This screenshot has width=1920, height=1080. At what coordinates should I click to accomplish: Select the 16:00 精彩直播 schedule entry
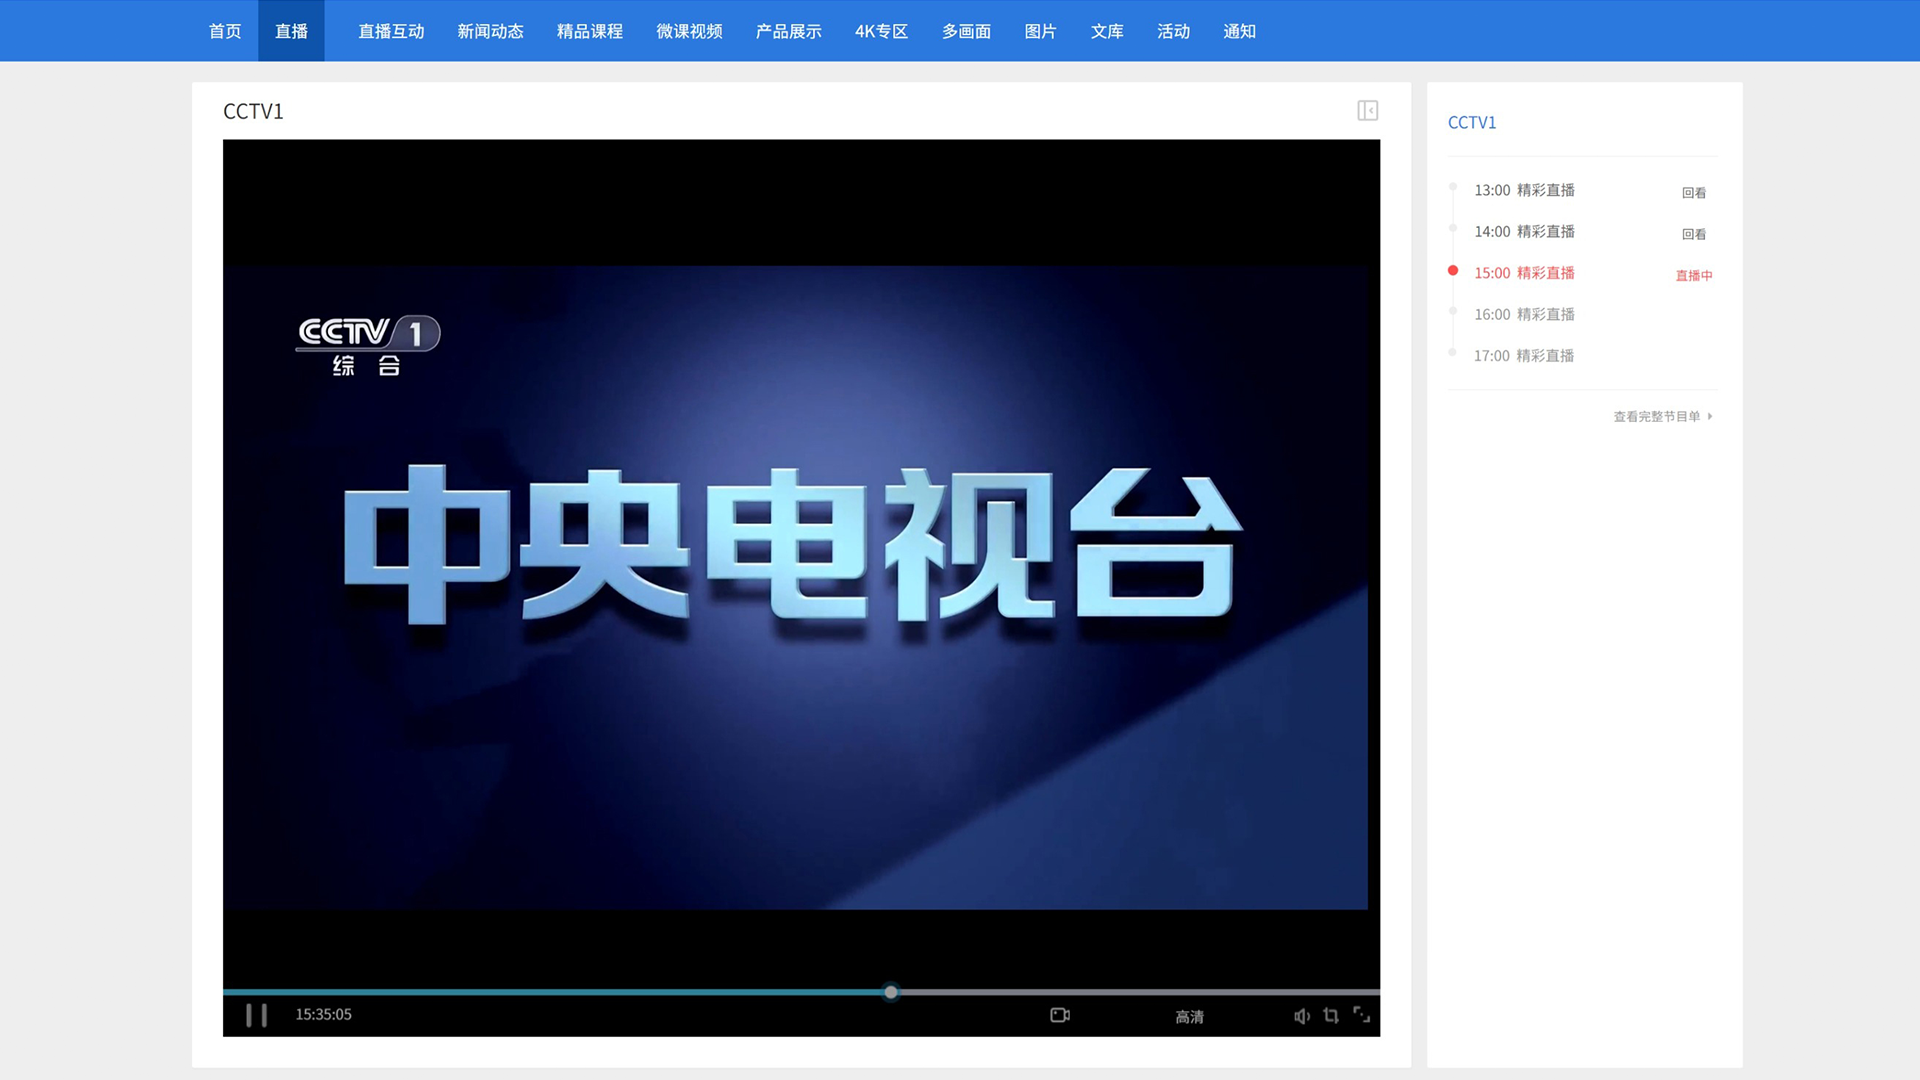pyautogui.click(x=1524, y=314)
